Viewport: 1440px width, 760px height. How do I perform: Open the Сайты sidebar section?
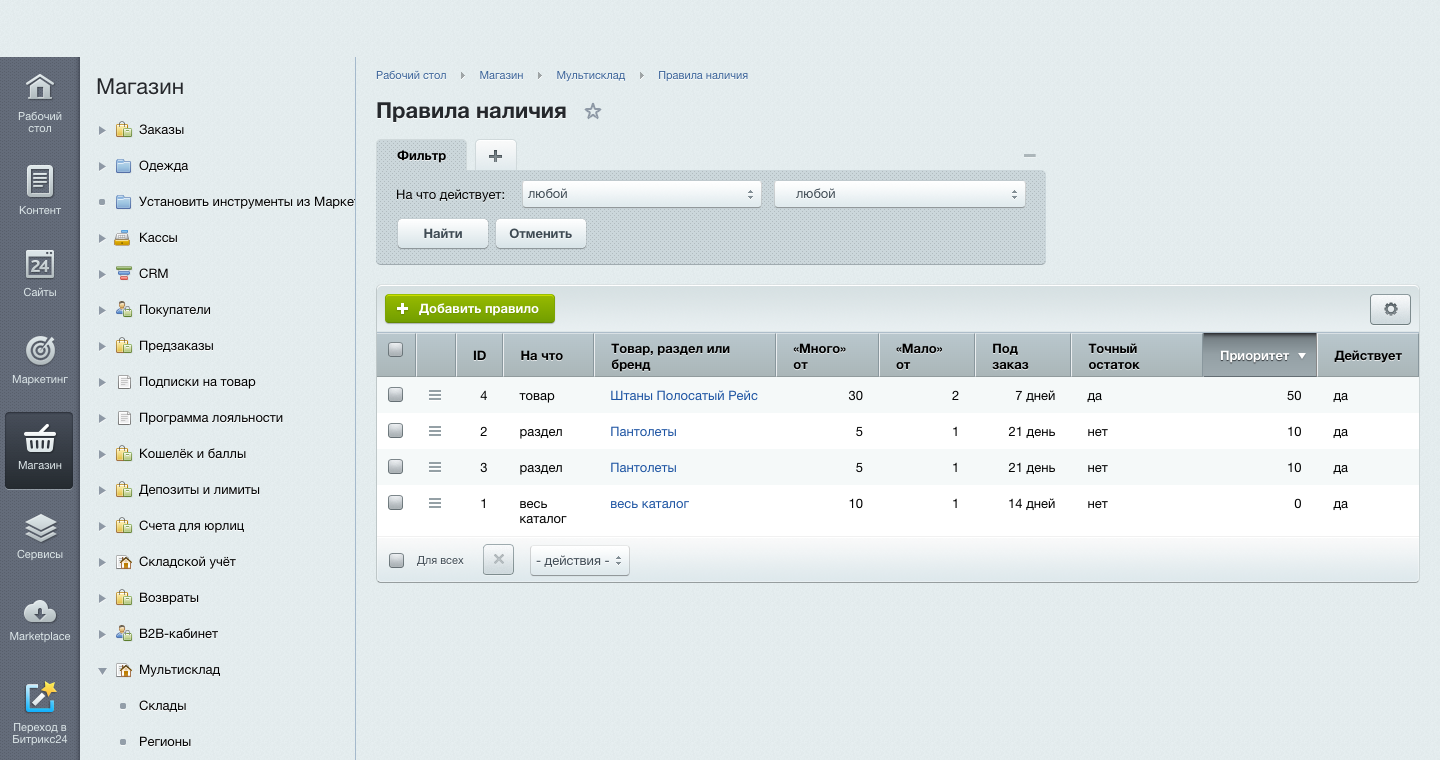[39, 272]
